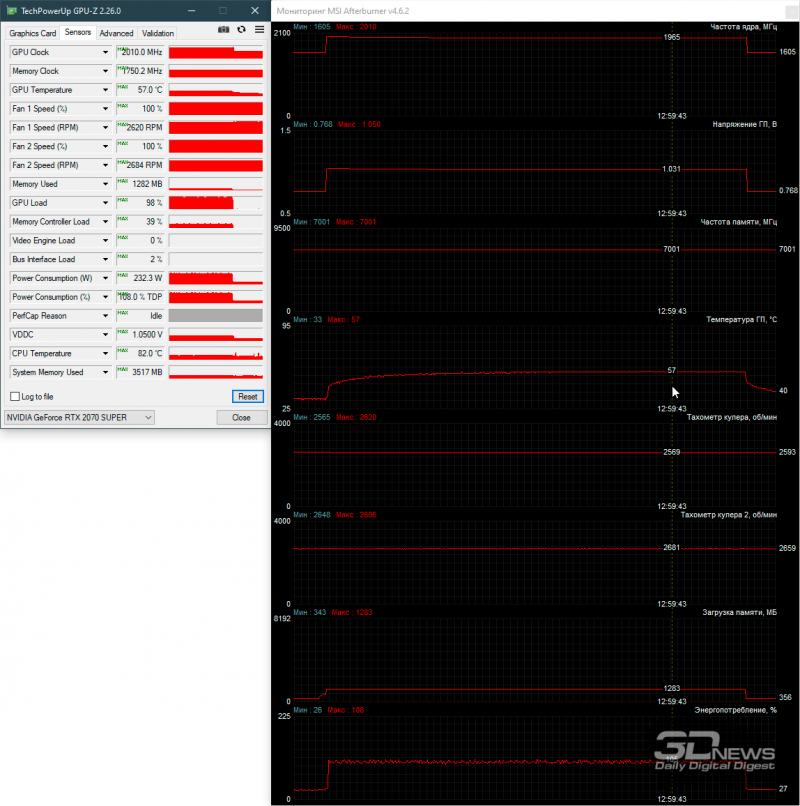Select the Sensors tab
The width and height of the screenshot is (800, 806).
point(78,32)
